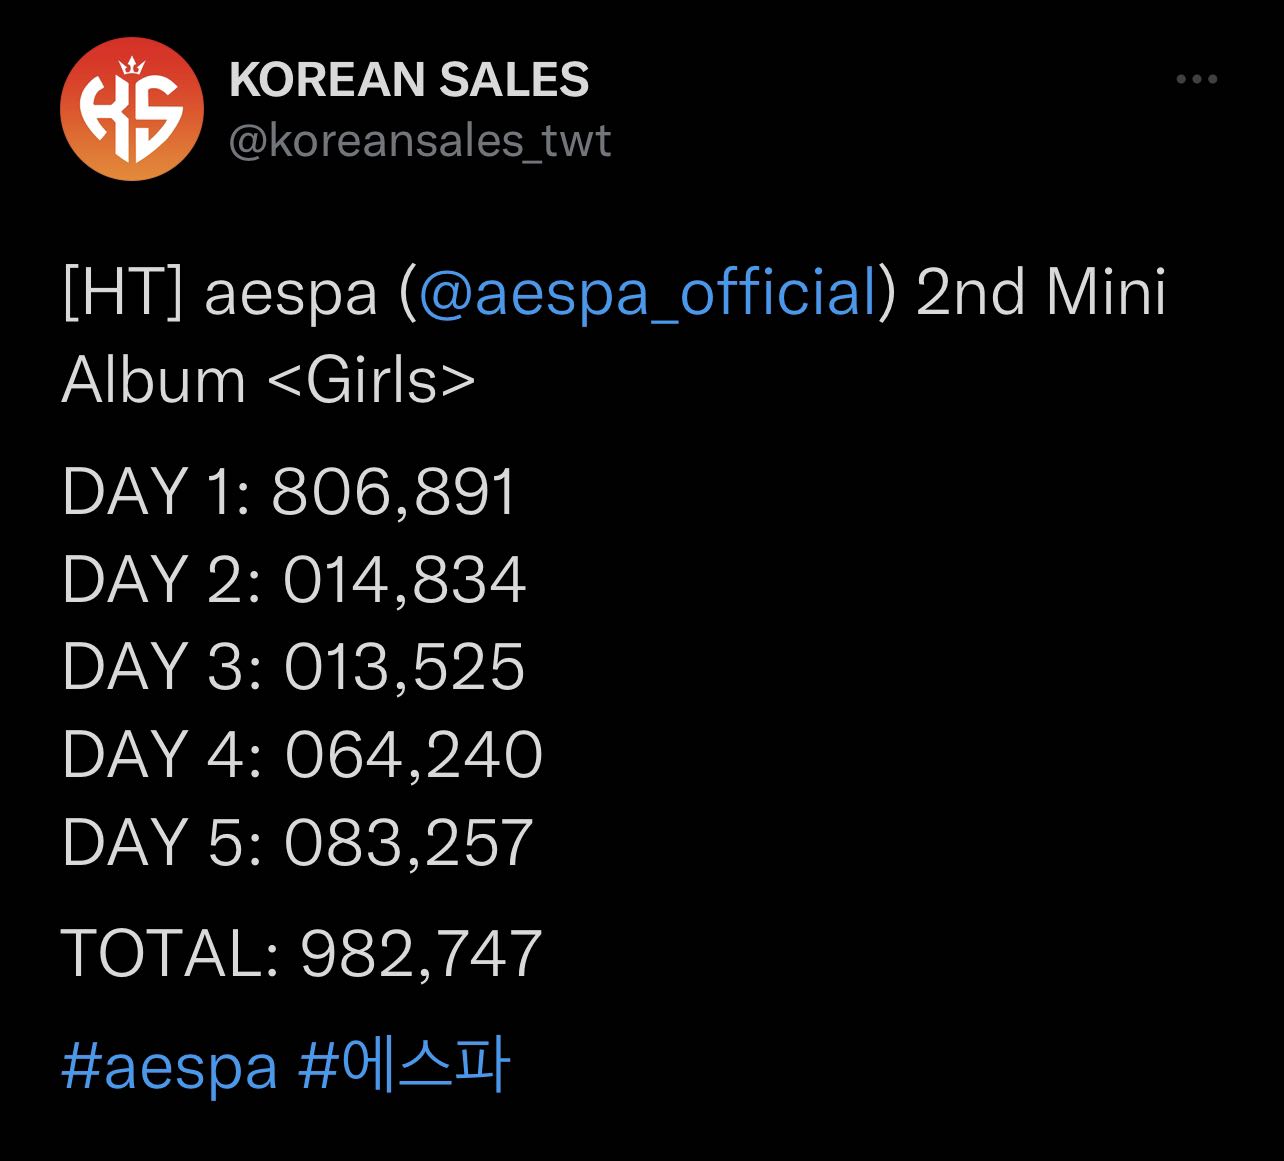Open the #에스파 Korean hashtag
This screenshot has height=1161, width=1284.
404,1064
